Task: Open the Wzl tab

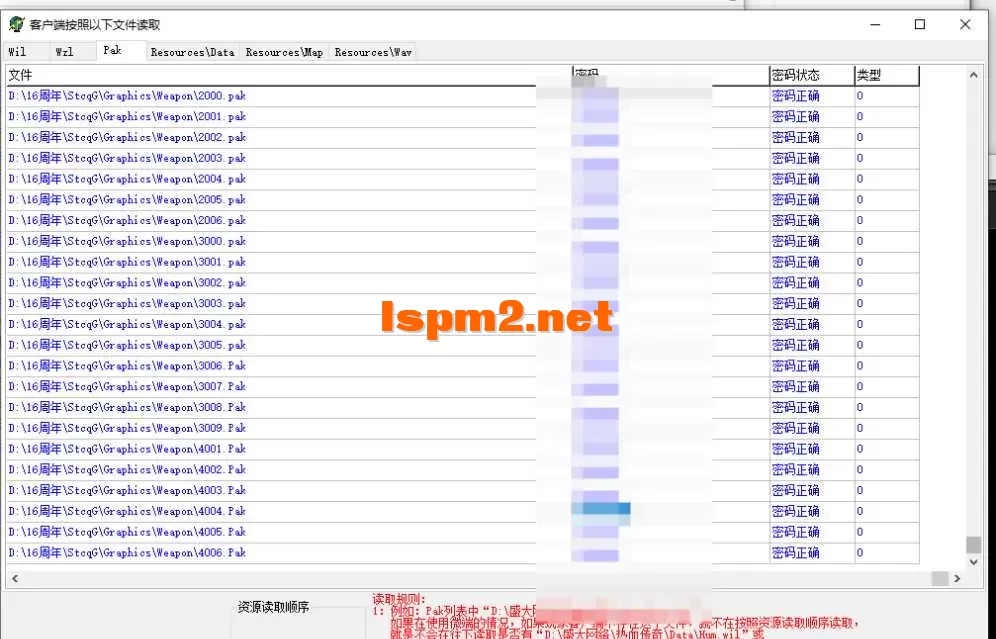Action: 64,52
